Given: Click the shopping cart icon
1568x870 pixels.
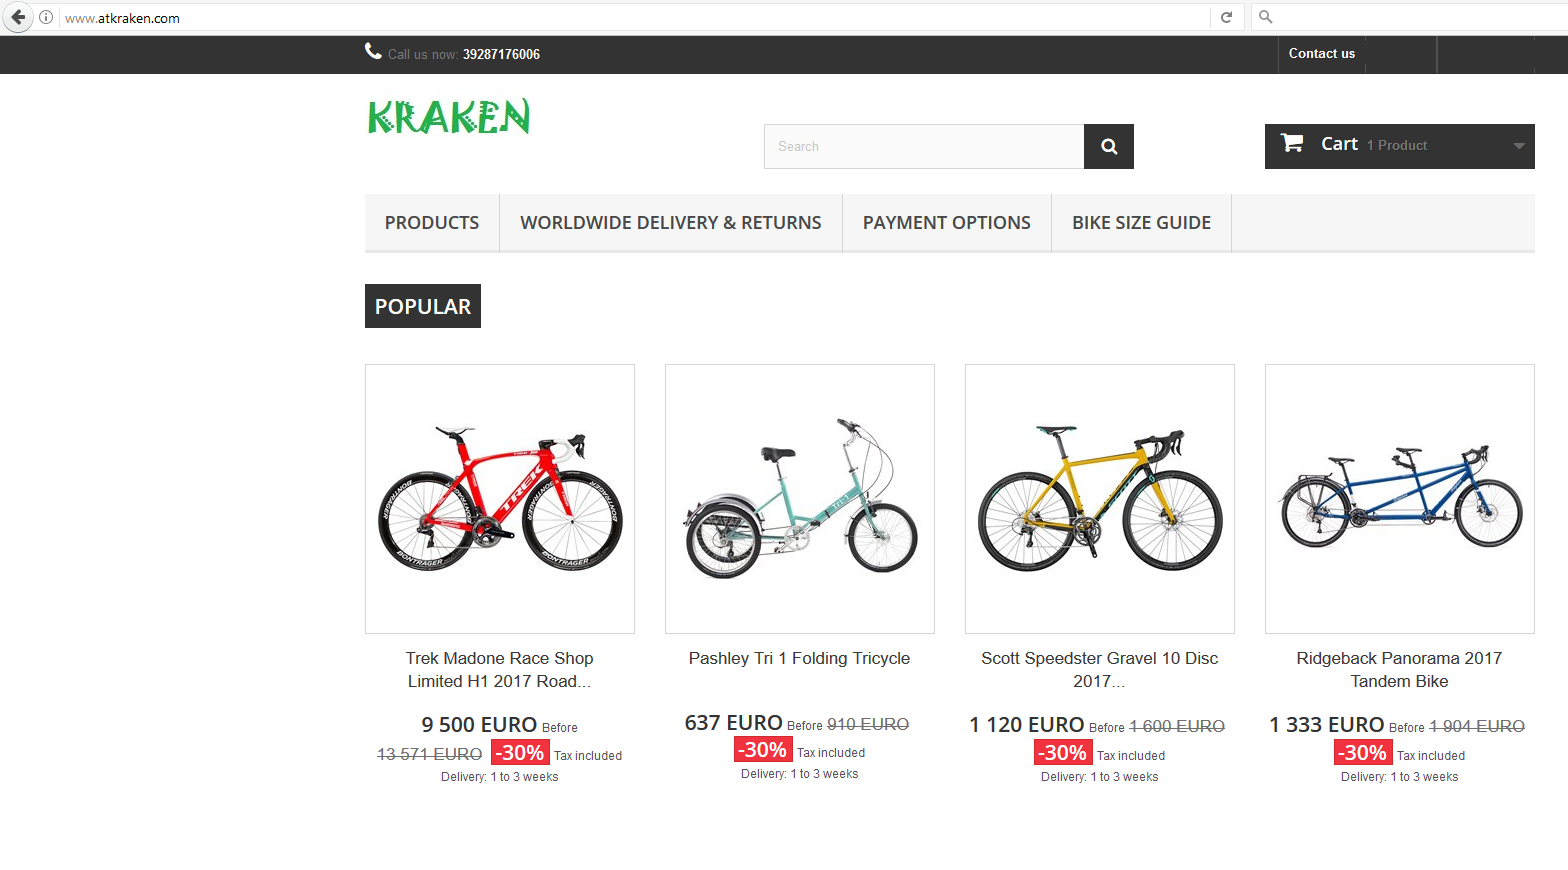Looking at the screenshot, I should (x=1292, y=143).
